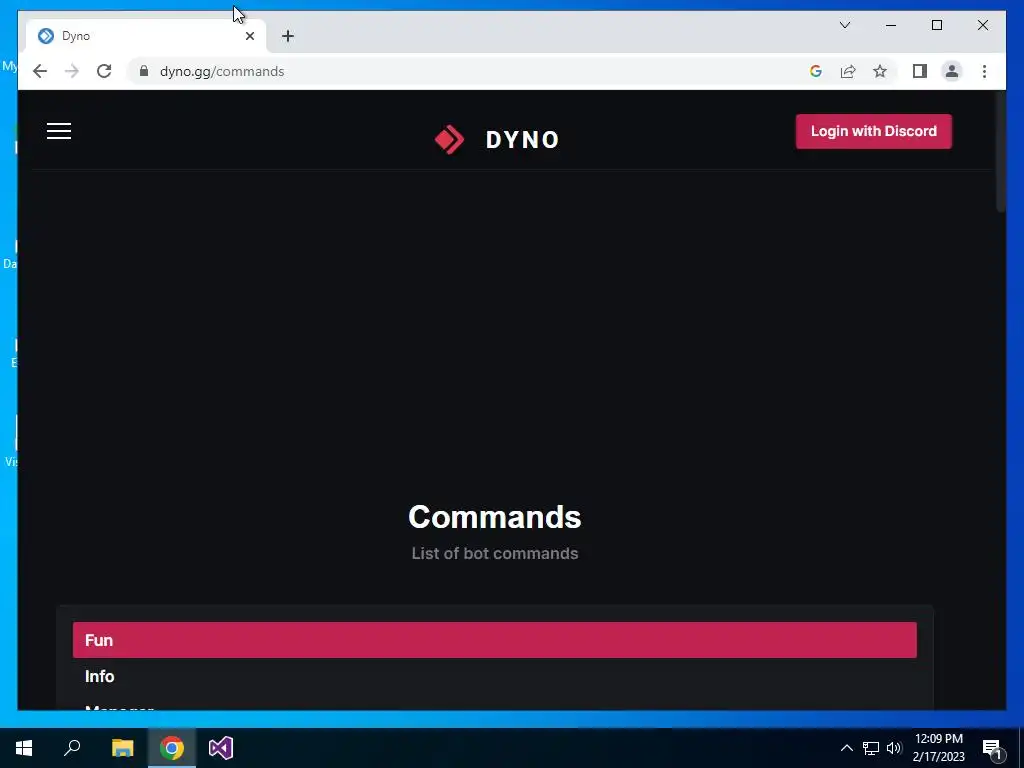
Task: Open File Explorer from the taskbar
Action: tap(122, 748)
